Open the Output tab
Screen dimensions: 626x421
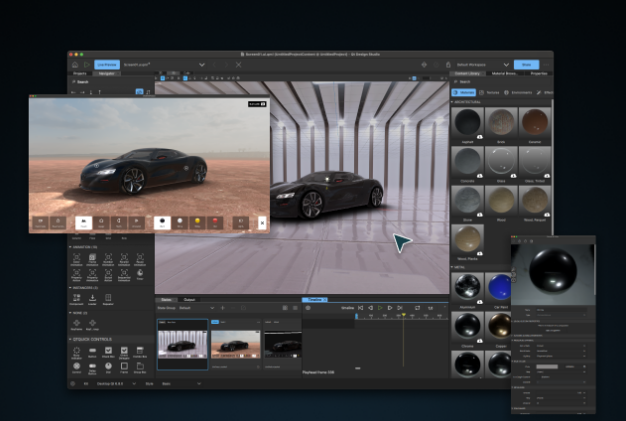tap(189, 299)
